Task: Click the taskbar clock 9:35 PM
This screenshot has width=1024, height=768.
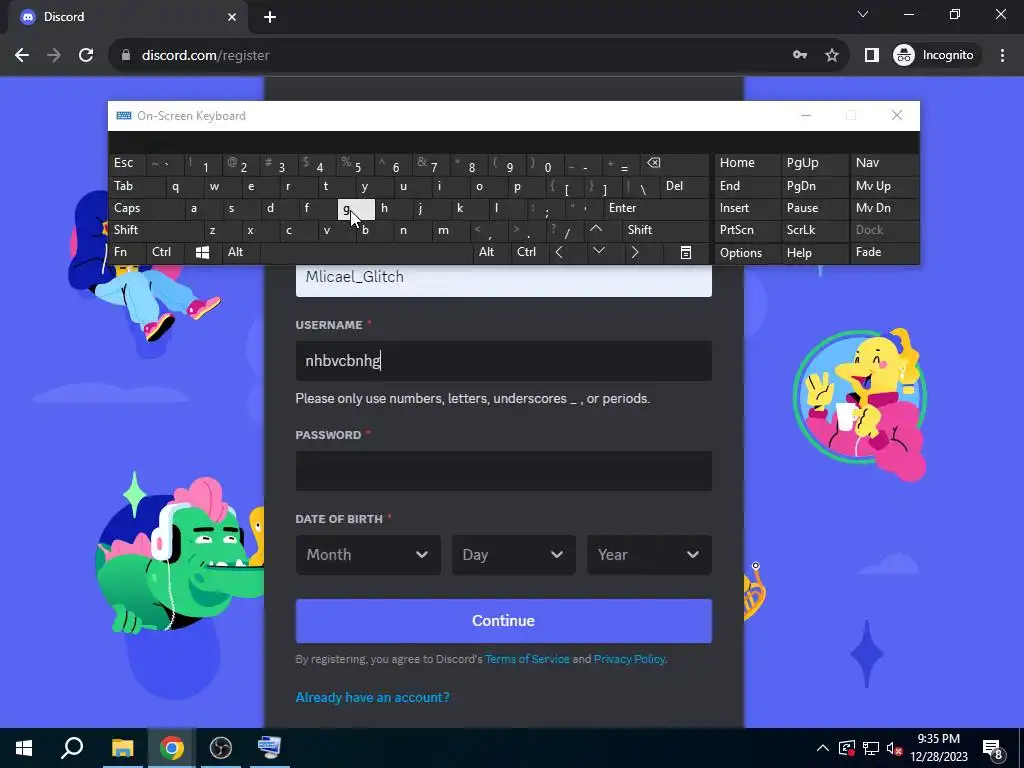Action: point(938,748)
